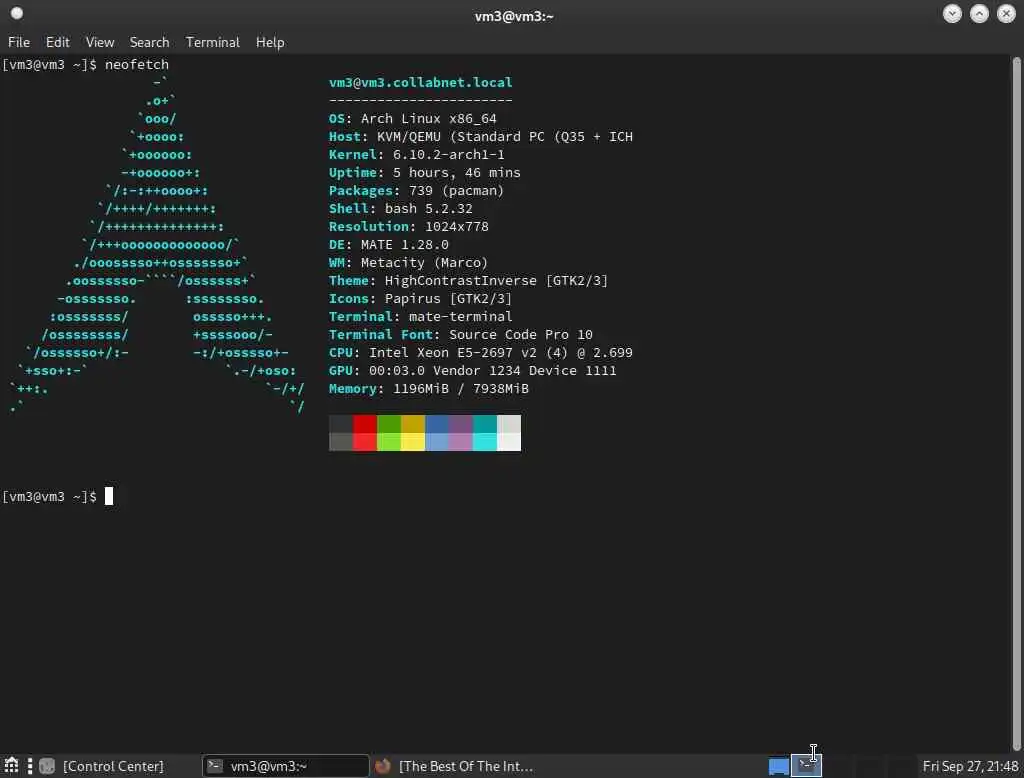The width and height of the screenshot is (1024, 778).
Task: Click the OS: Arch Linux x86_64 line
Action: tap(413, 119)
